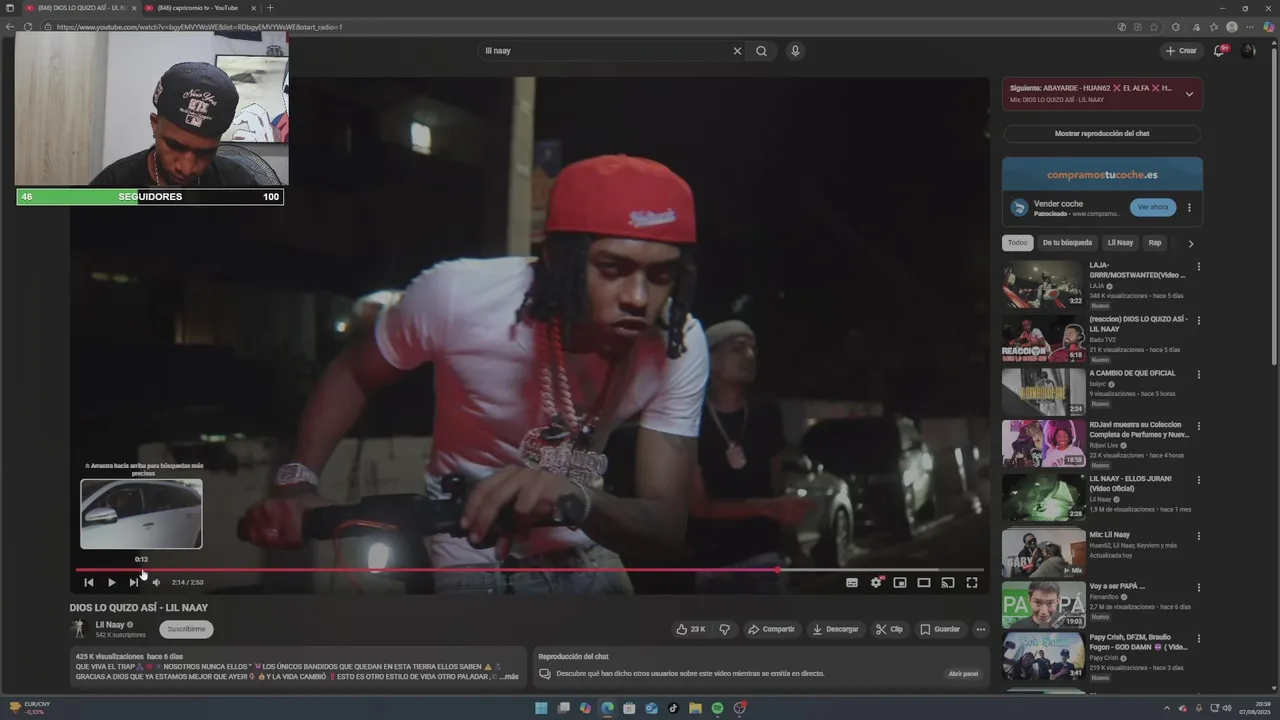Open the menu for the reaccion DIOS LO QUIZO video
Viewport: 1280px width, 720px height.
click(1198, 321)
